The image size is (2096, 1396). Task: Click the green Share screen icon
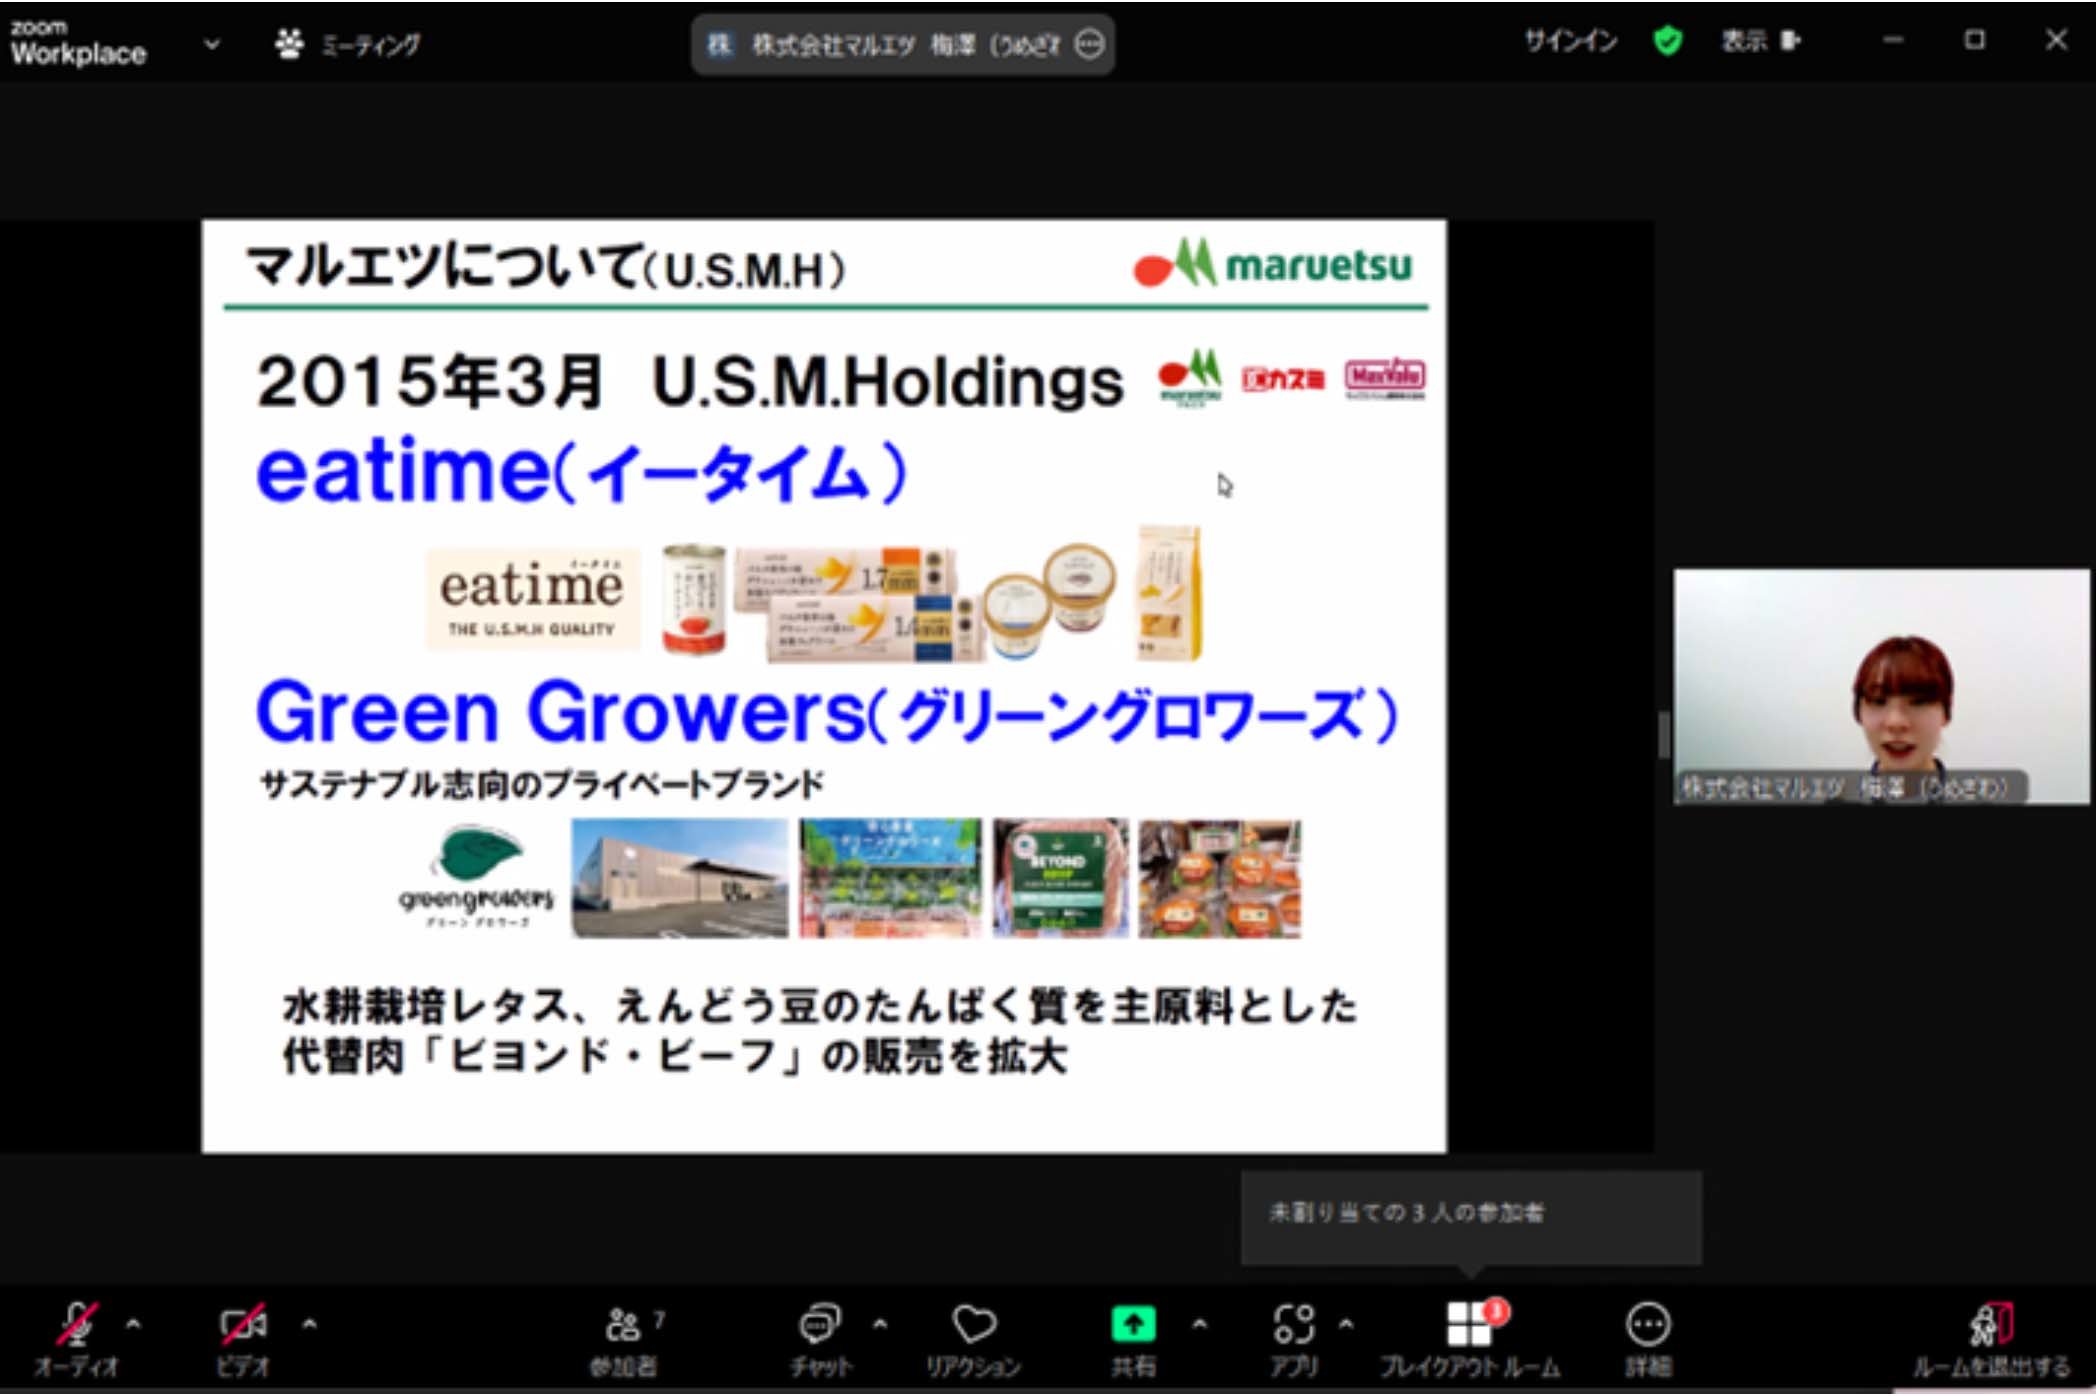[1133, 1325]
